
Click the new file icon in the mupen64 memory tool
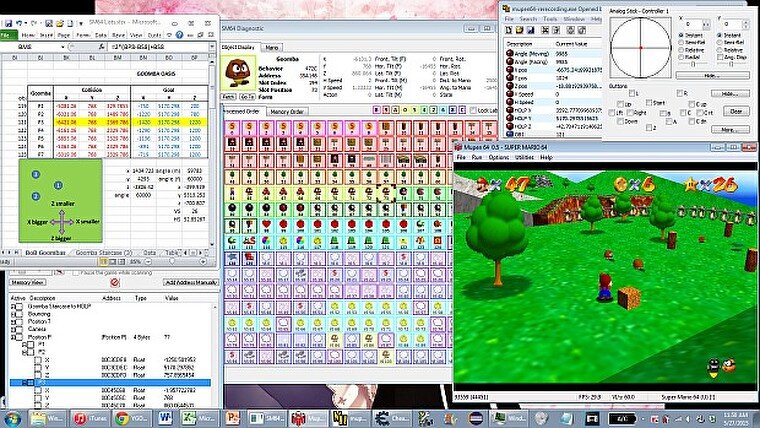pos(508,30)
